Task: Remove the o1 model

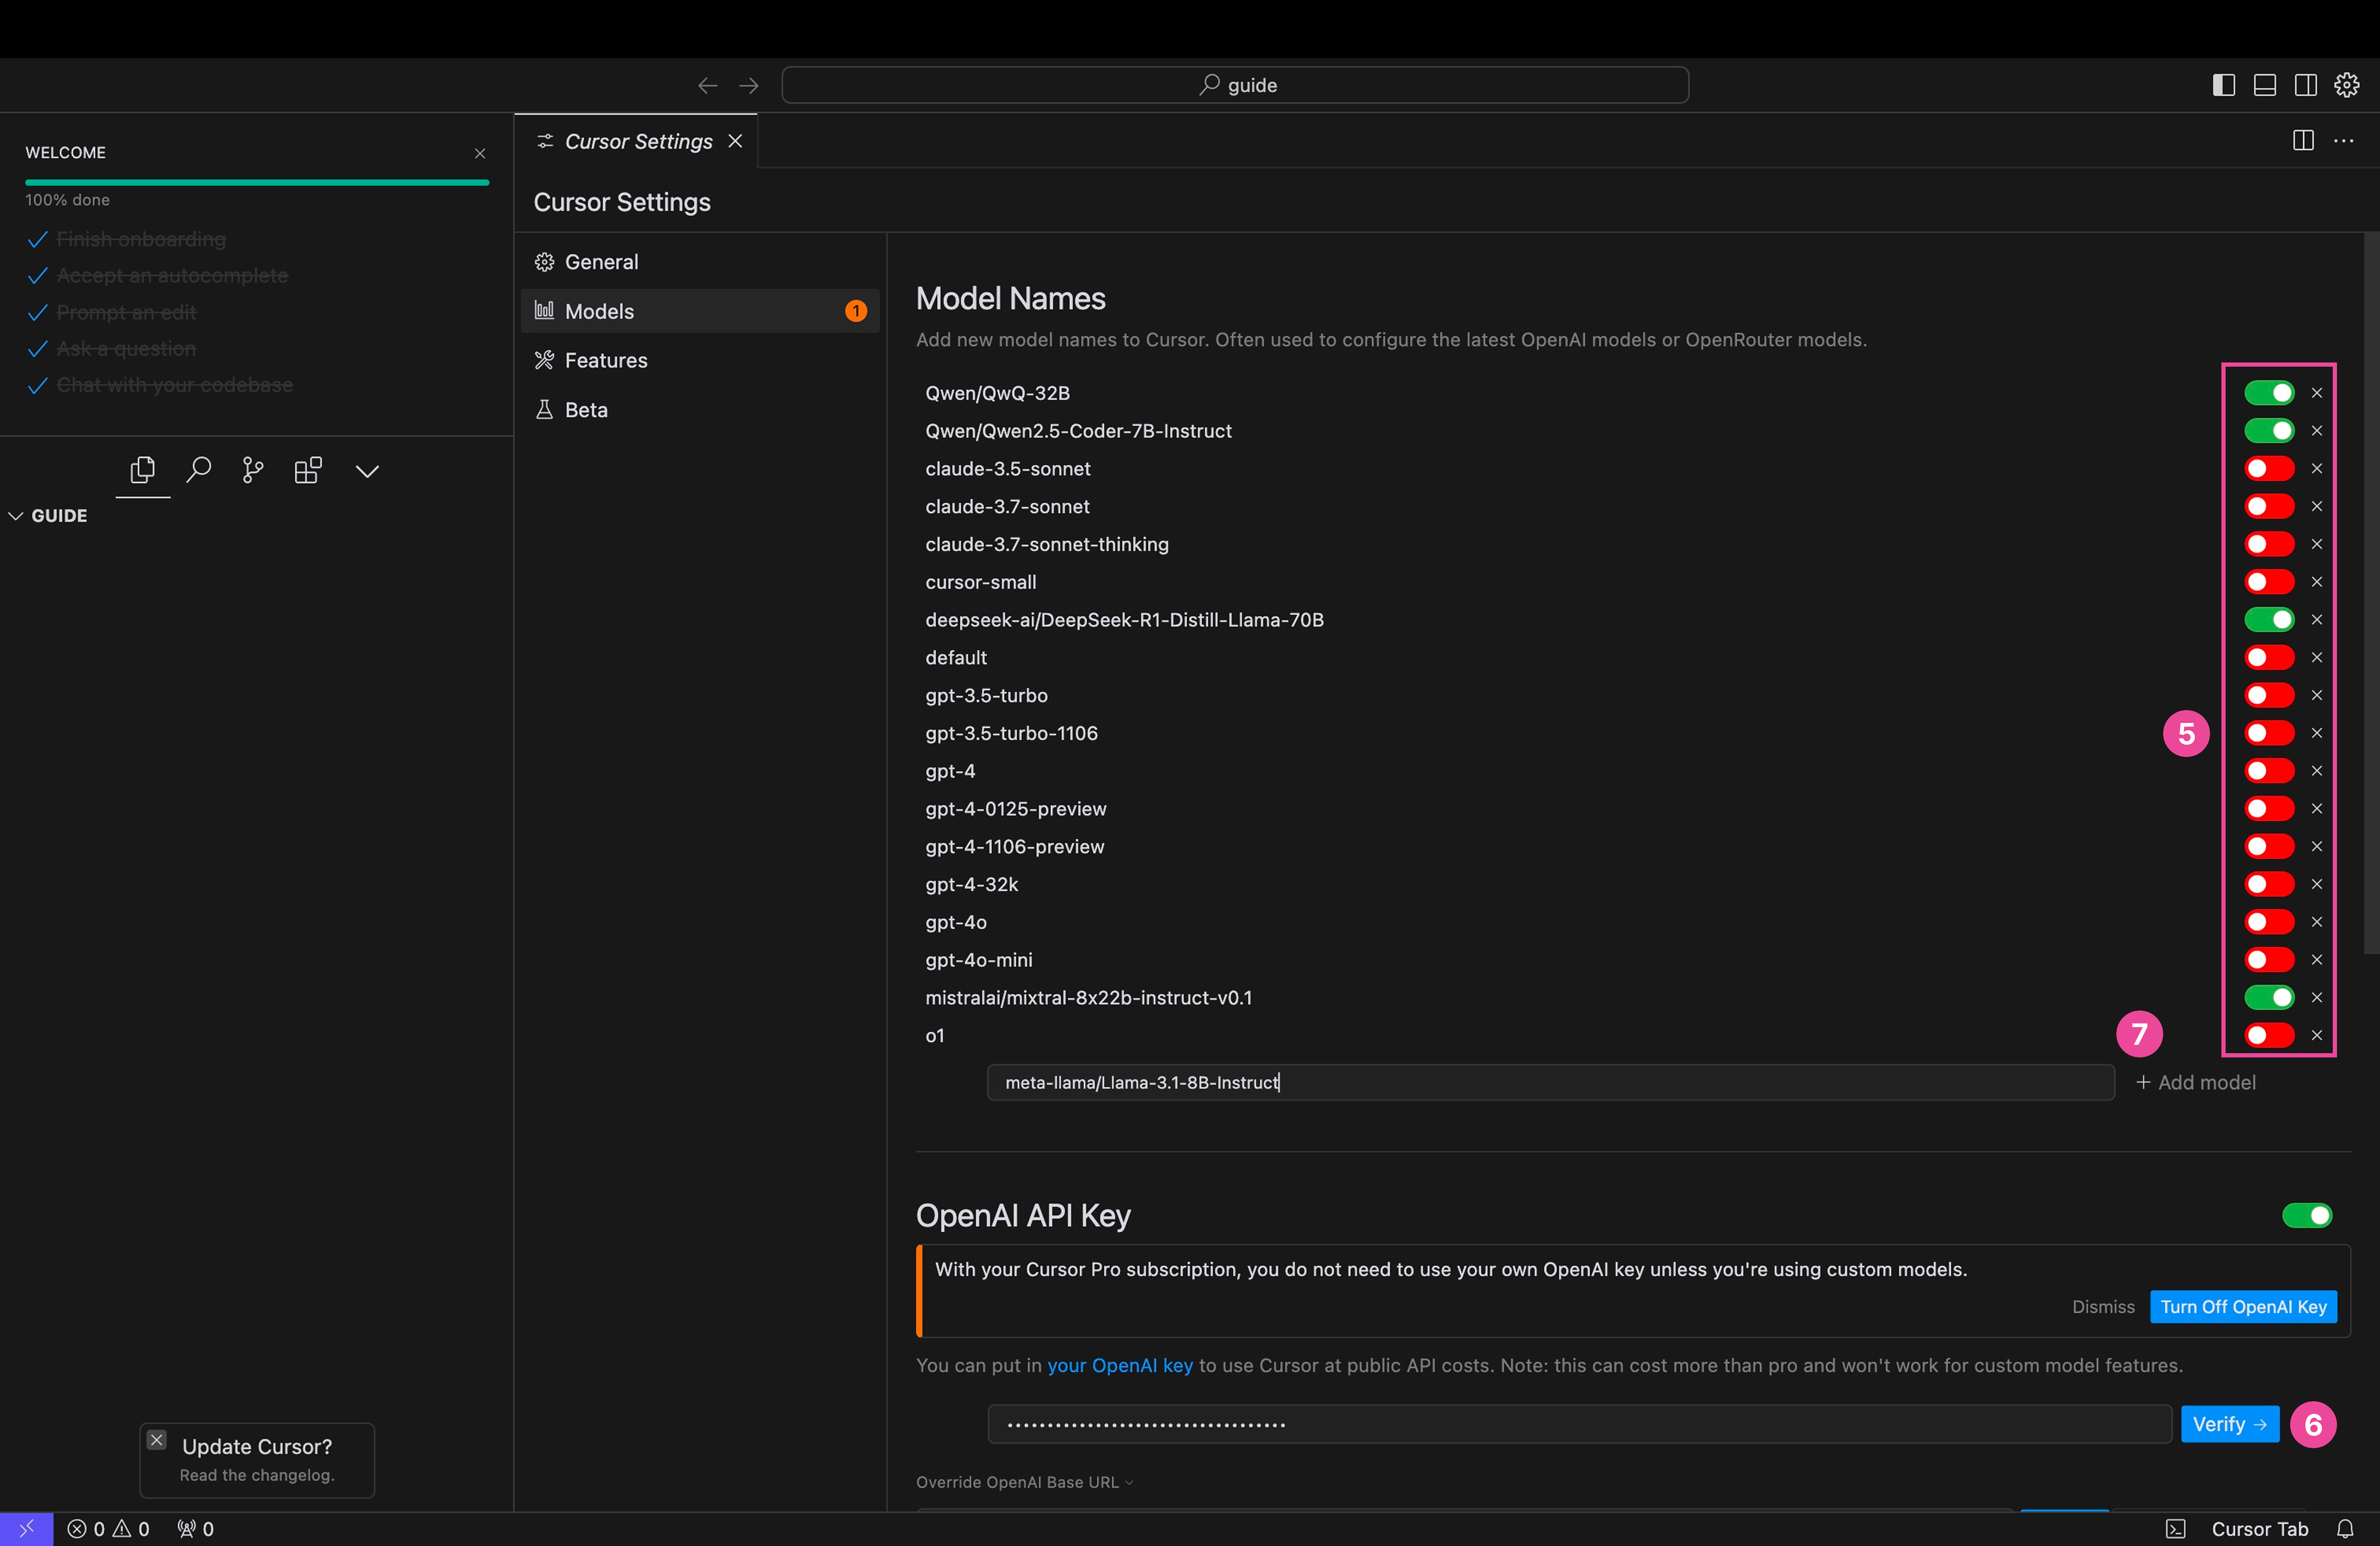Action: click(2317, 1035)
